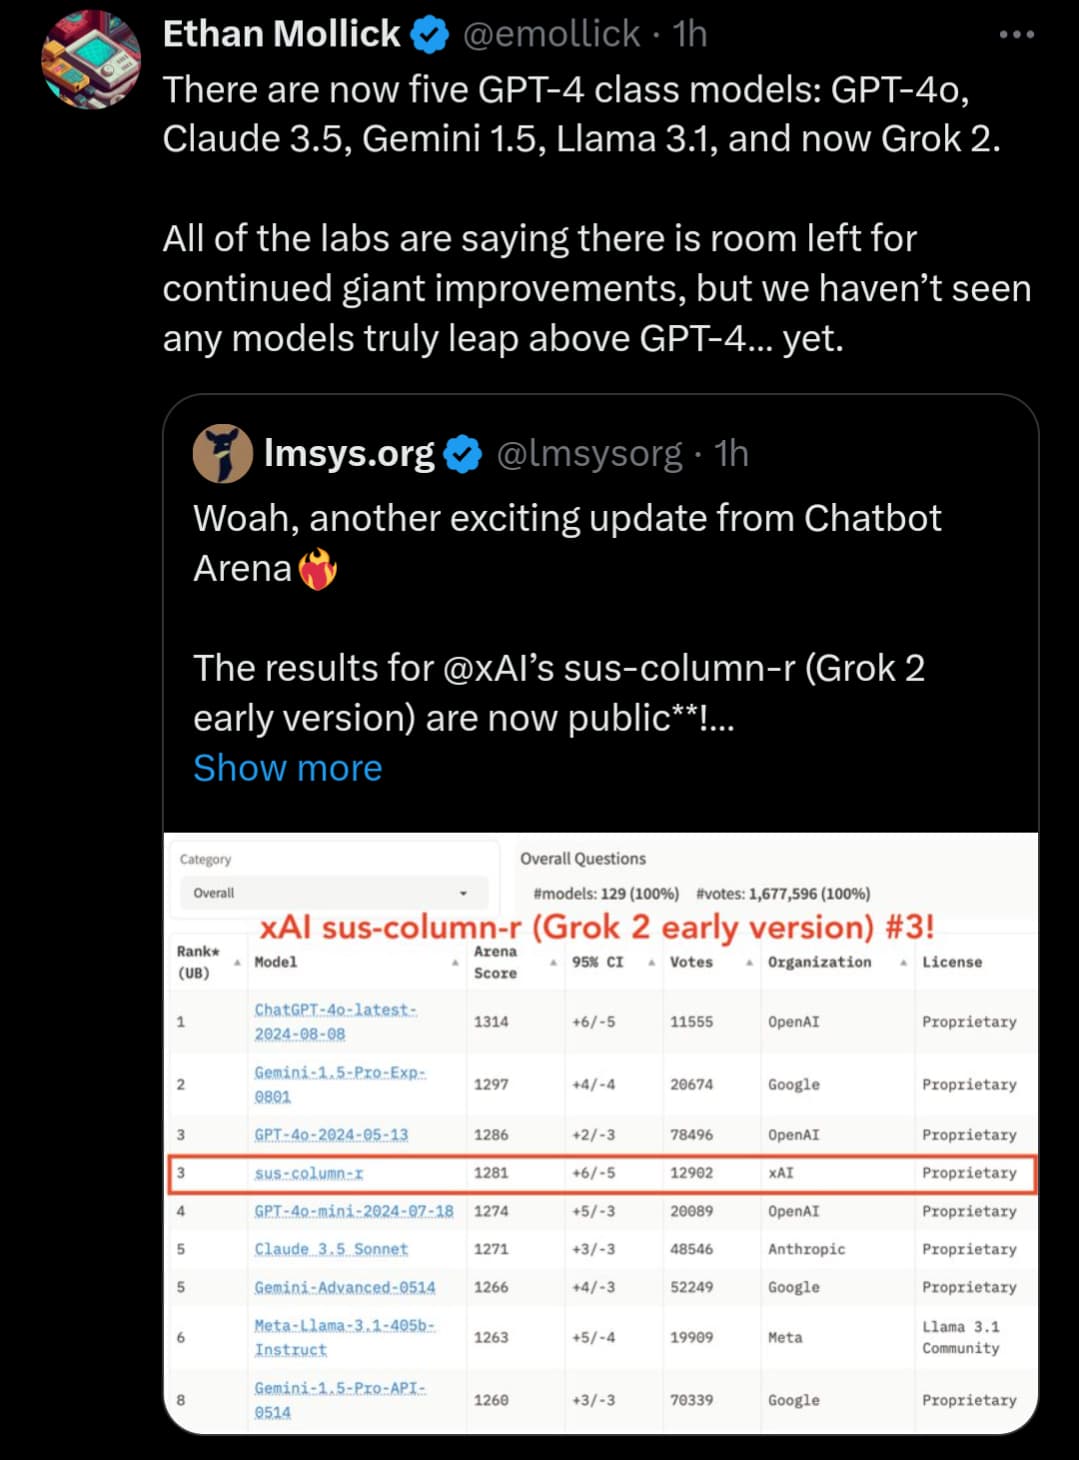Open the three-dot tweet options menu
1079x1460 pixels.
[x=1016, y=35]
